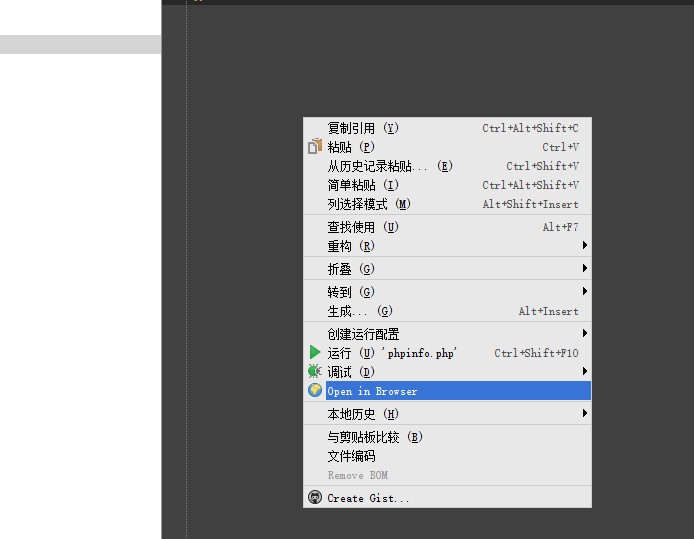The height and width of the screenshot is (539, 694).
Task: Expand the 转到 (G) submenu arrow
Action: point(585,291)
